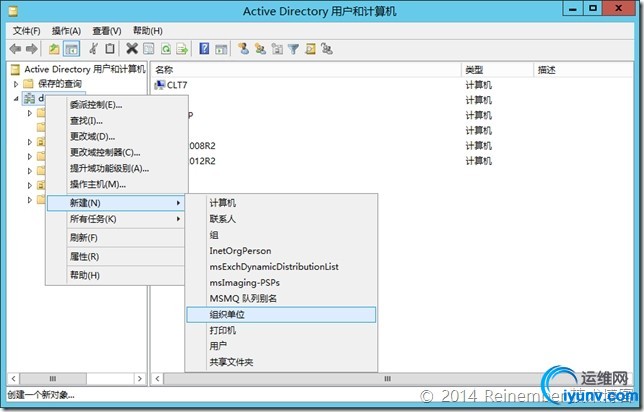Select msExchDynamicDistributionList in the submenu
The height and width of the screenshot is (412, 644).
281,267
